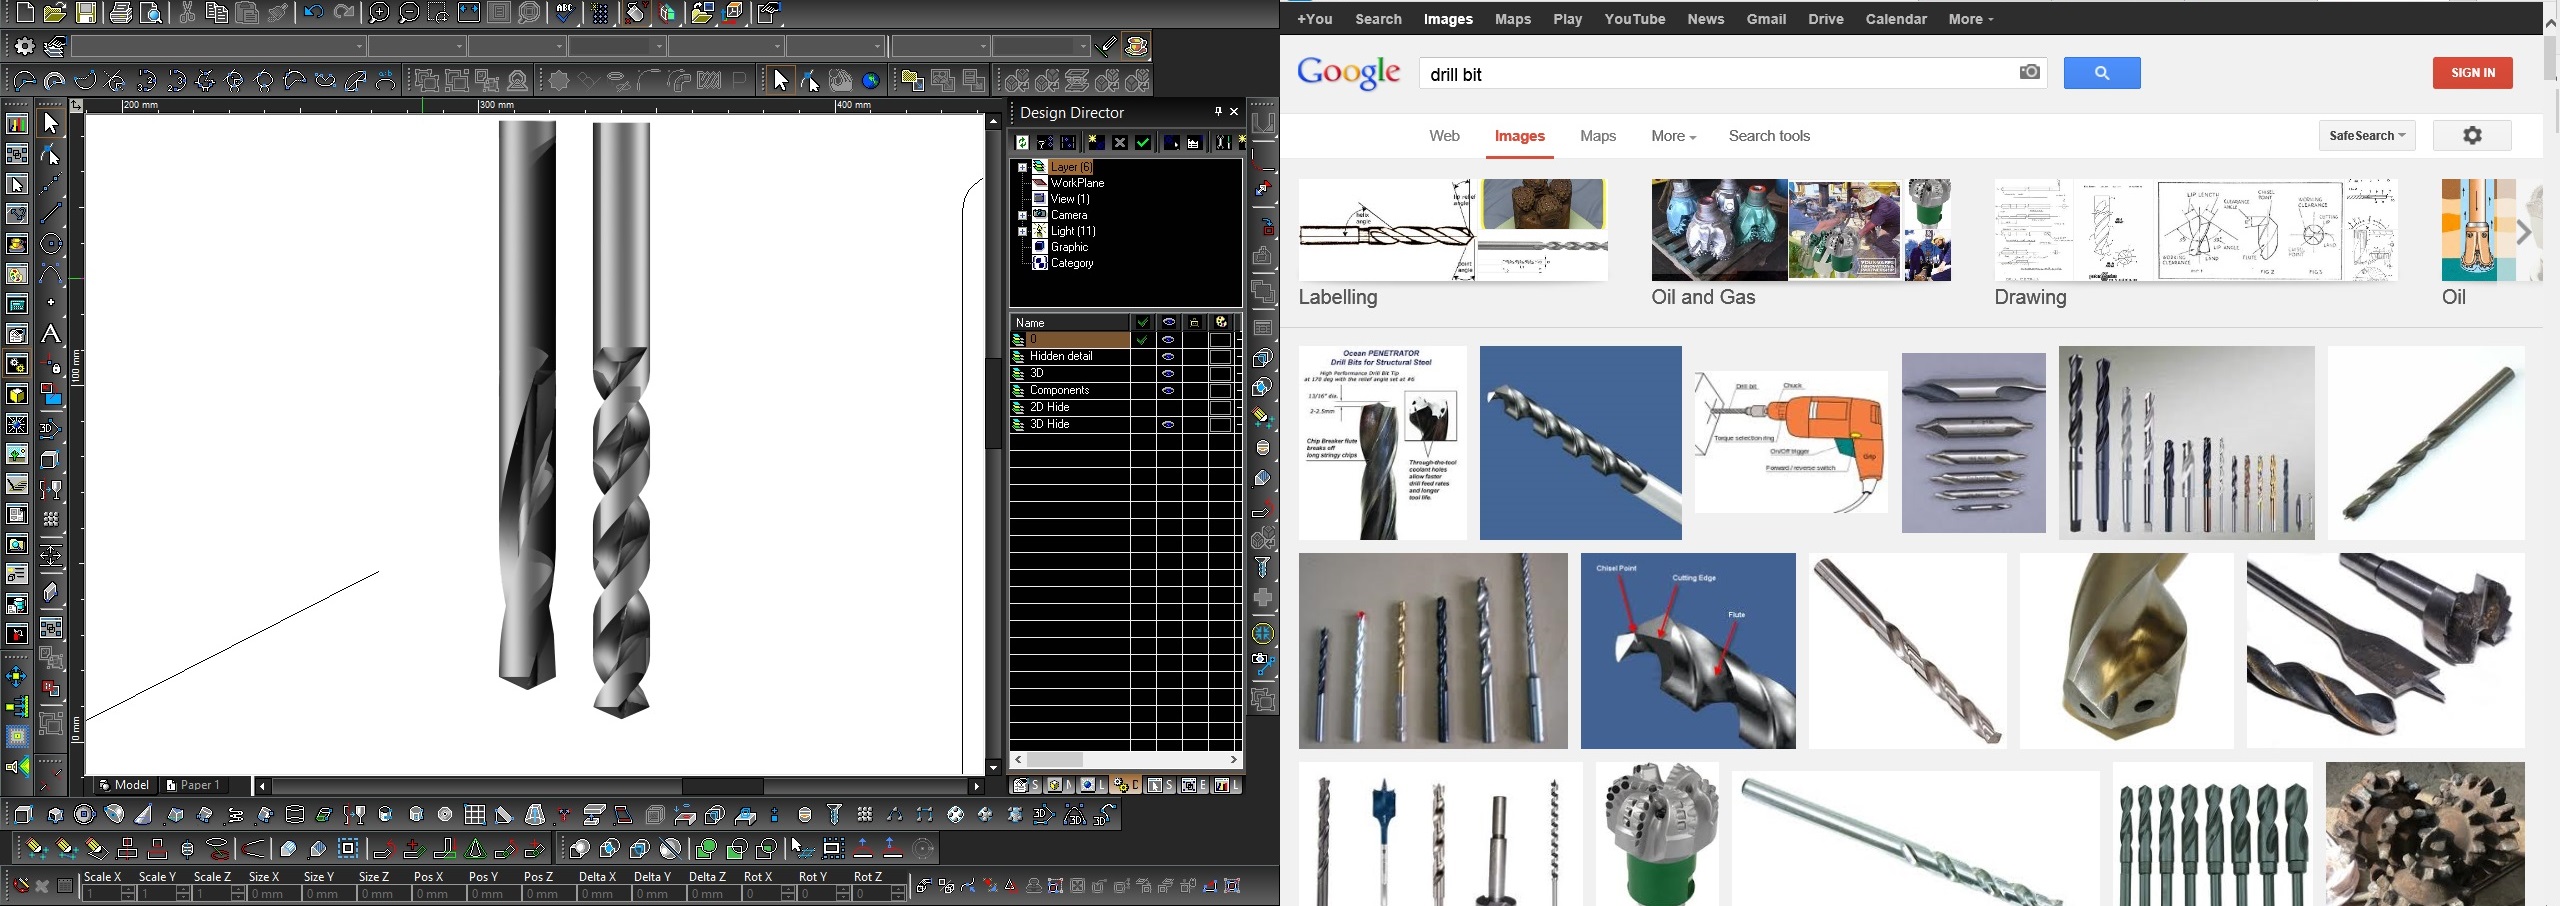Expand the Camera tree node
The width and height of the screenshot is (2560, 906).
(x=1022, y=215)
